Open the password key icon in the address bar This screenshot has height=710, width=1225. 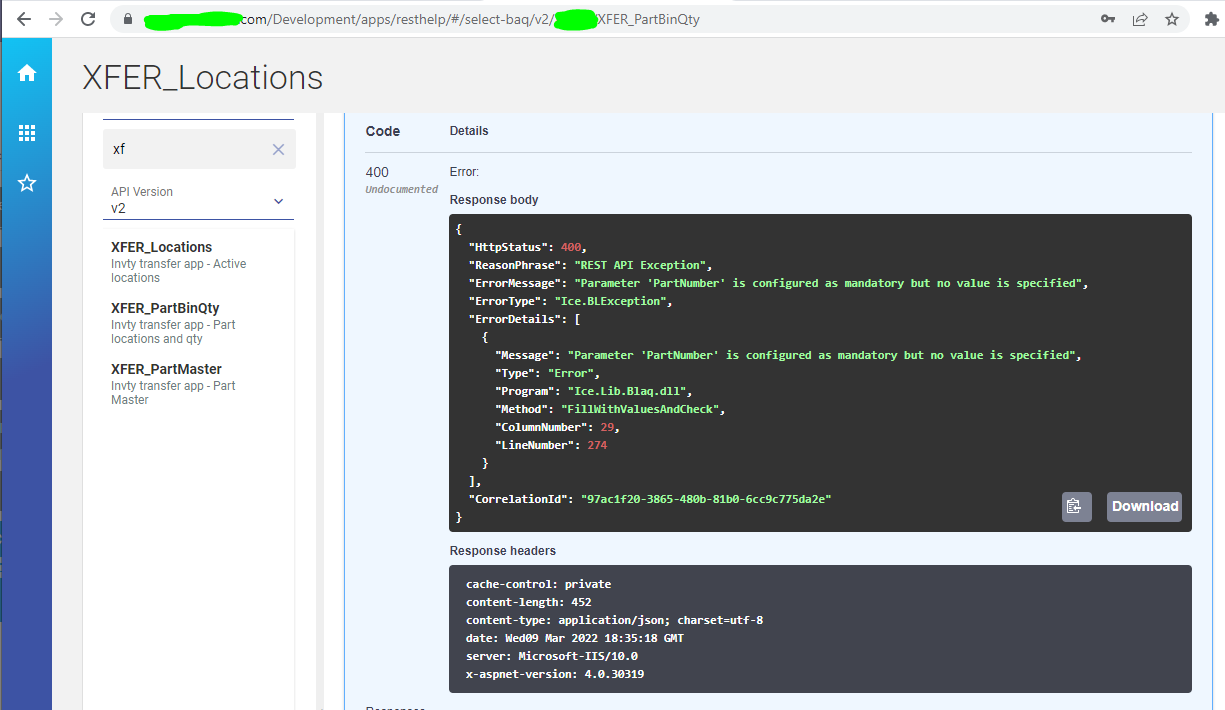click(1108, 19)
